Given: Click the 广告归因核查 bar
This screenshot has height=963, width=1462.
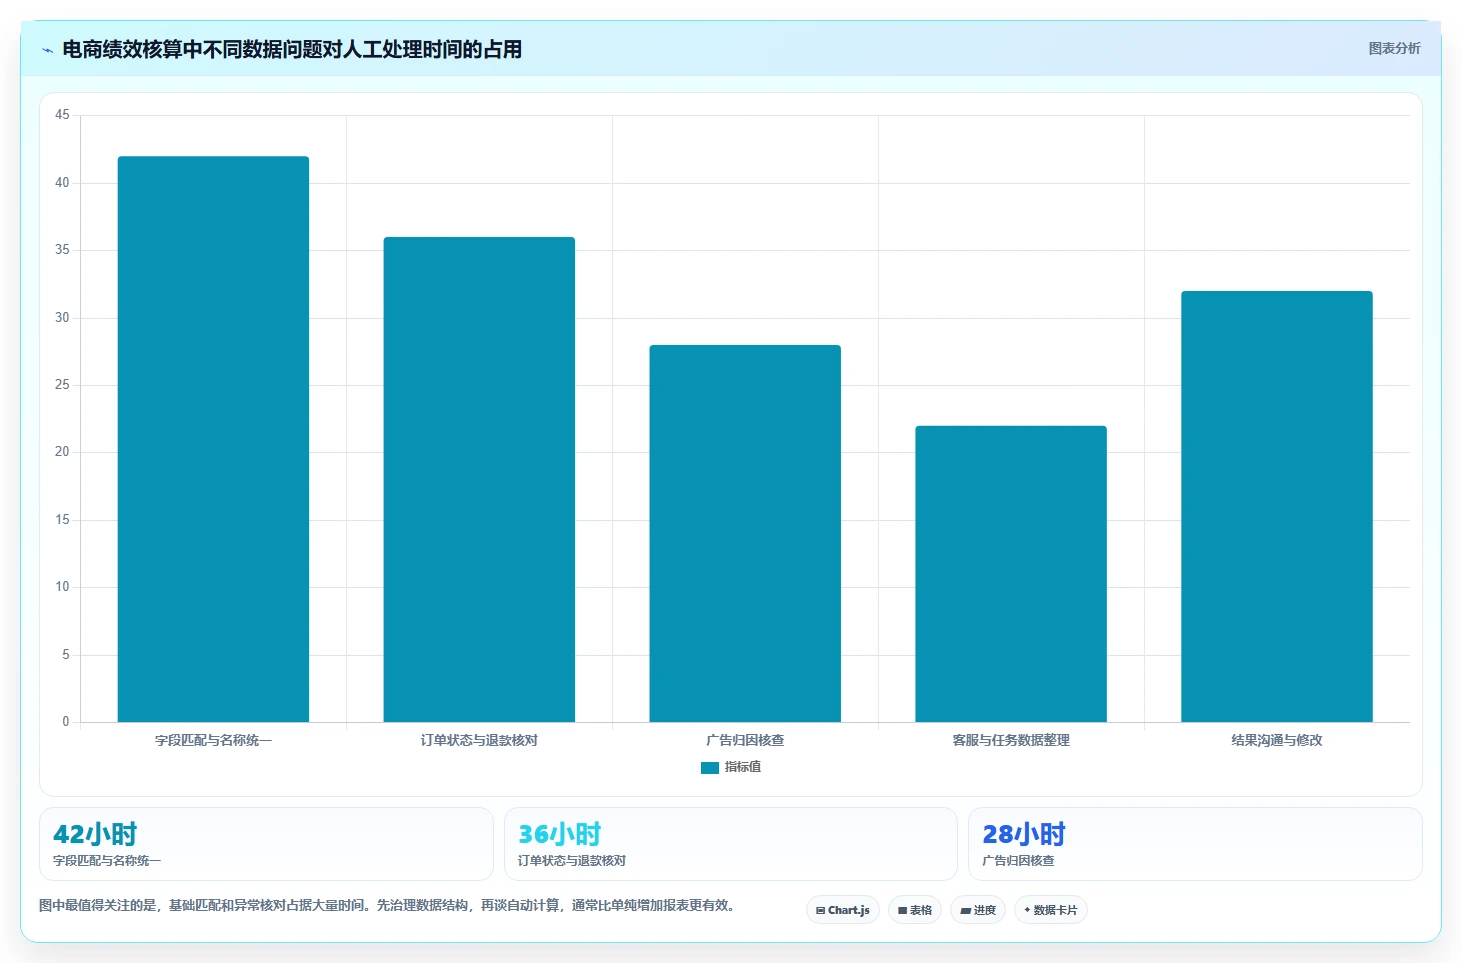Looking at the screenshot, I should click(745, 533).
